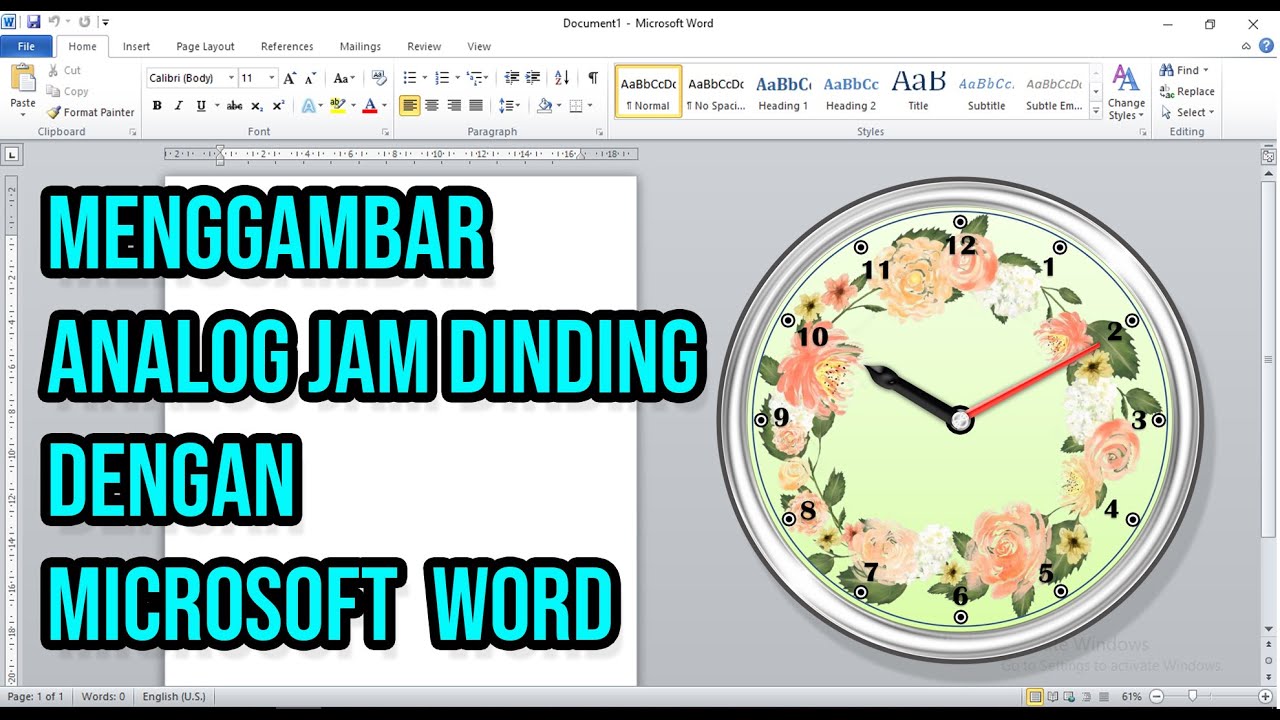Image resolution: width=1280 pixels, height=720 pixels.
Task: Click the Grow Font icon
Action: pyautogui.click(x=290, y=78)
